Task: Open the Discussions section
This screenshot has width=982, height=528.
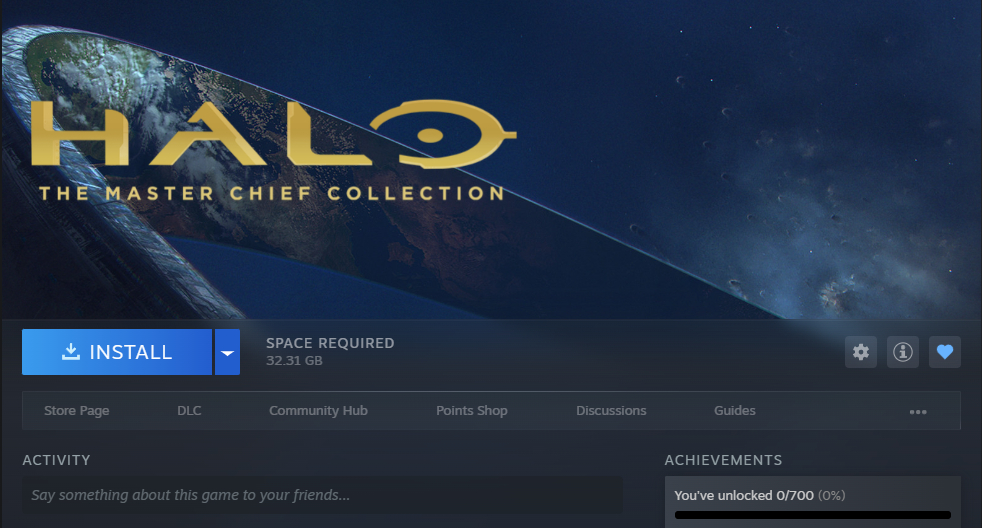Action: click(611, 411)
